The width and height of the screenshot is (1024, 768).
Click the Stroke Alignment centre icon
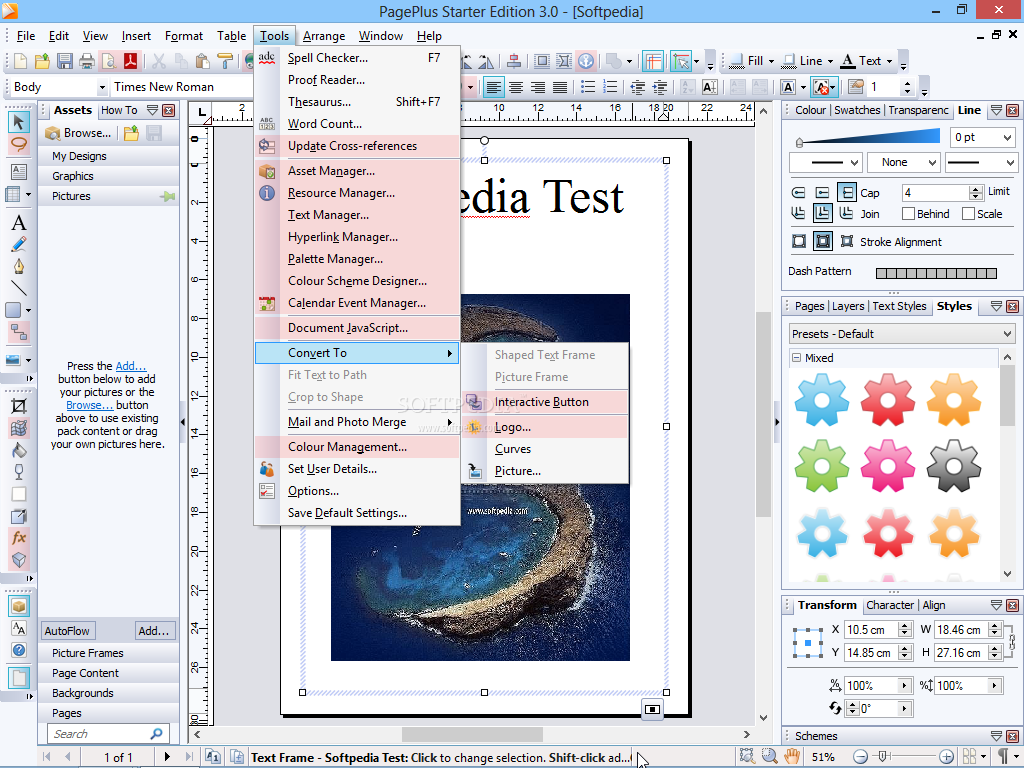click(x=823, y=242)
